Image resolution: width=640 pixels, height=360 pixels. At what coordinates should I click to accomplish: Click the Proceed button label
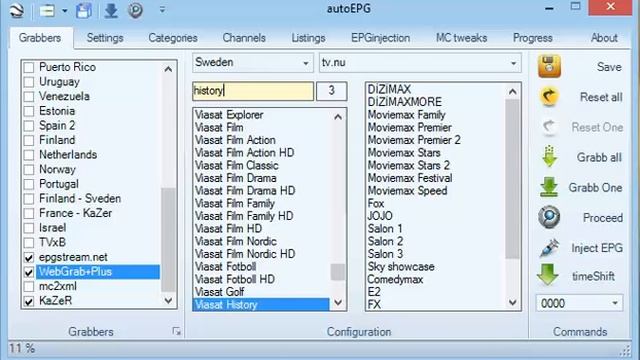click(x=602, y=218)
